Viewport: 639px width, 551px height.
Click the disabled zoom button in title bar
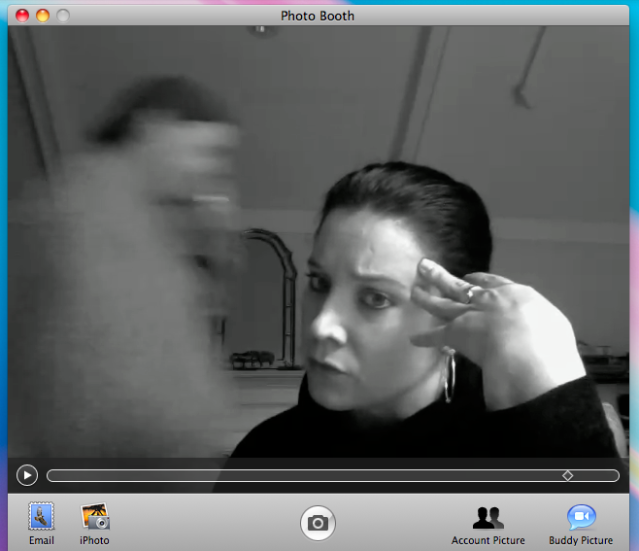coord(63,15)
